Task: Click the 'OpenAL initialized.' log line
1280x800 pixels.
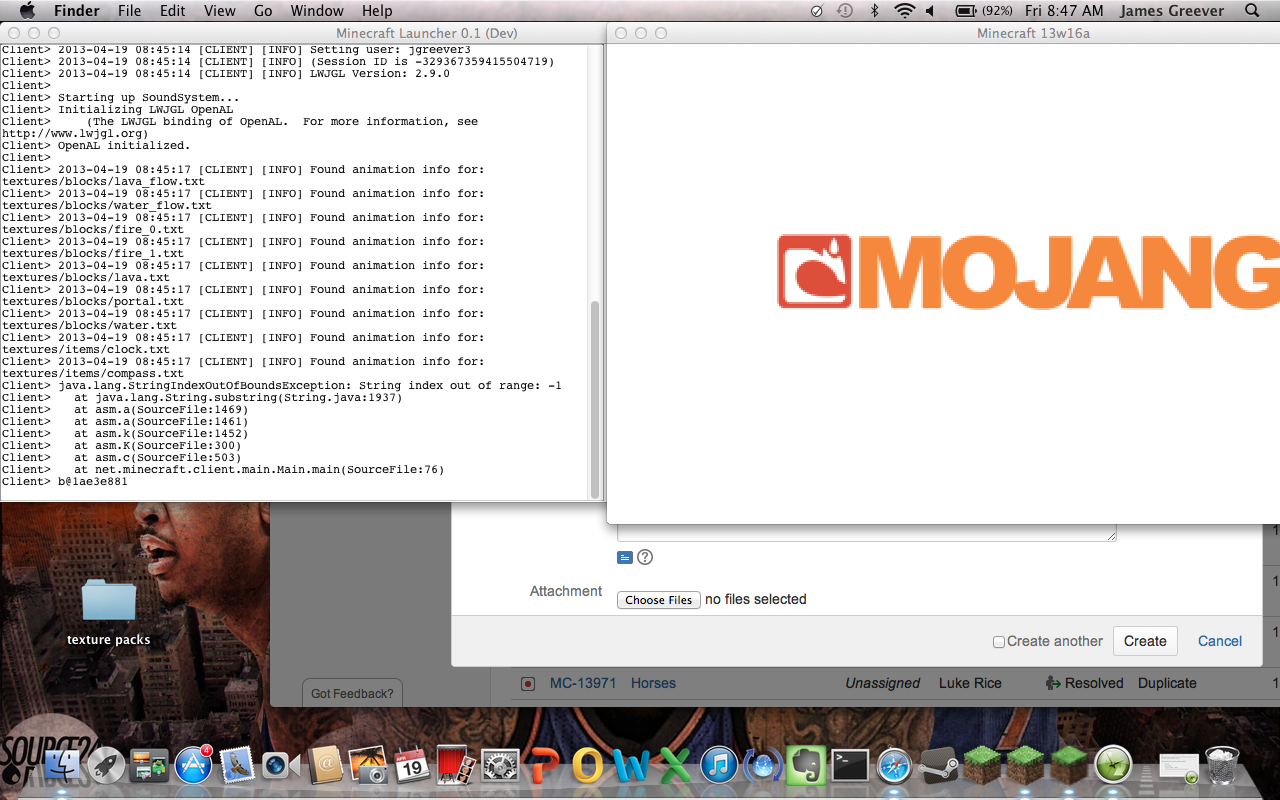Action: tap(96, 146)
